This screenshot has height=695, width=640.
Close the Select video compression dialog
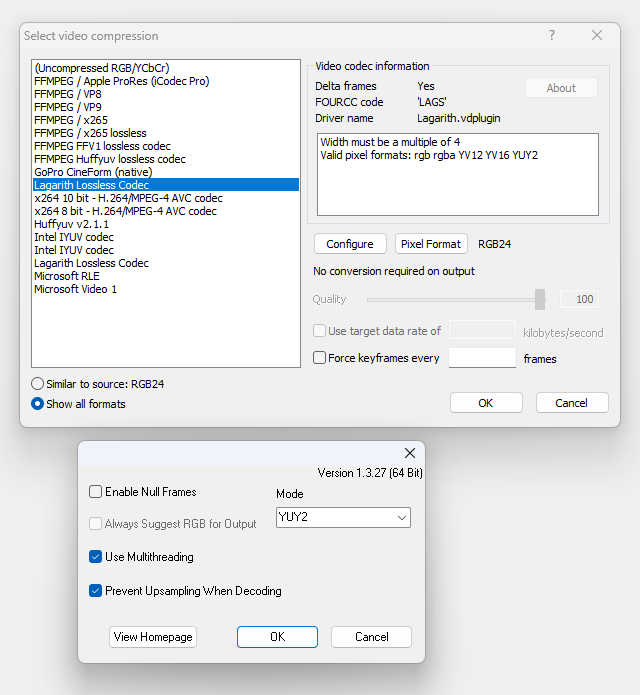597,35
